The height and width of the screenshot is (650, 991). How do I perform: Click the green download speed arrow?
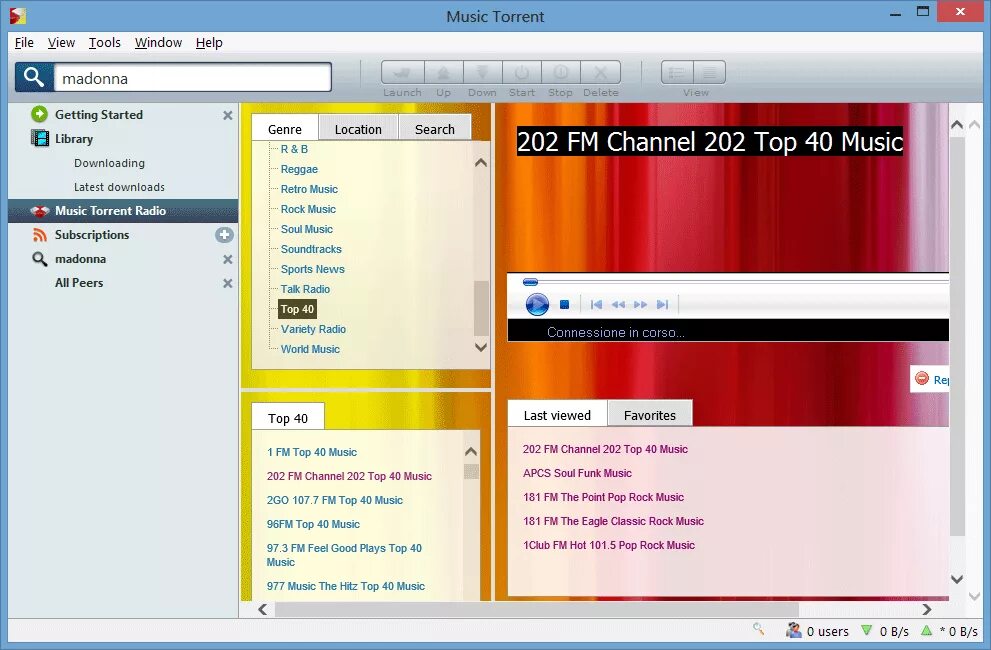pyautogui.click(x=866, y=630)
